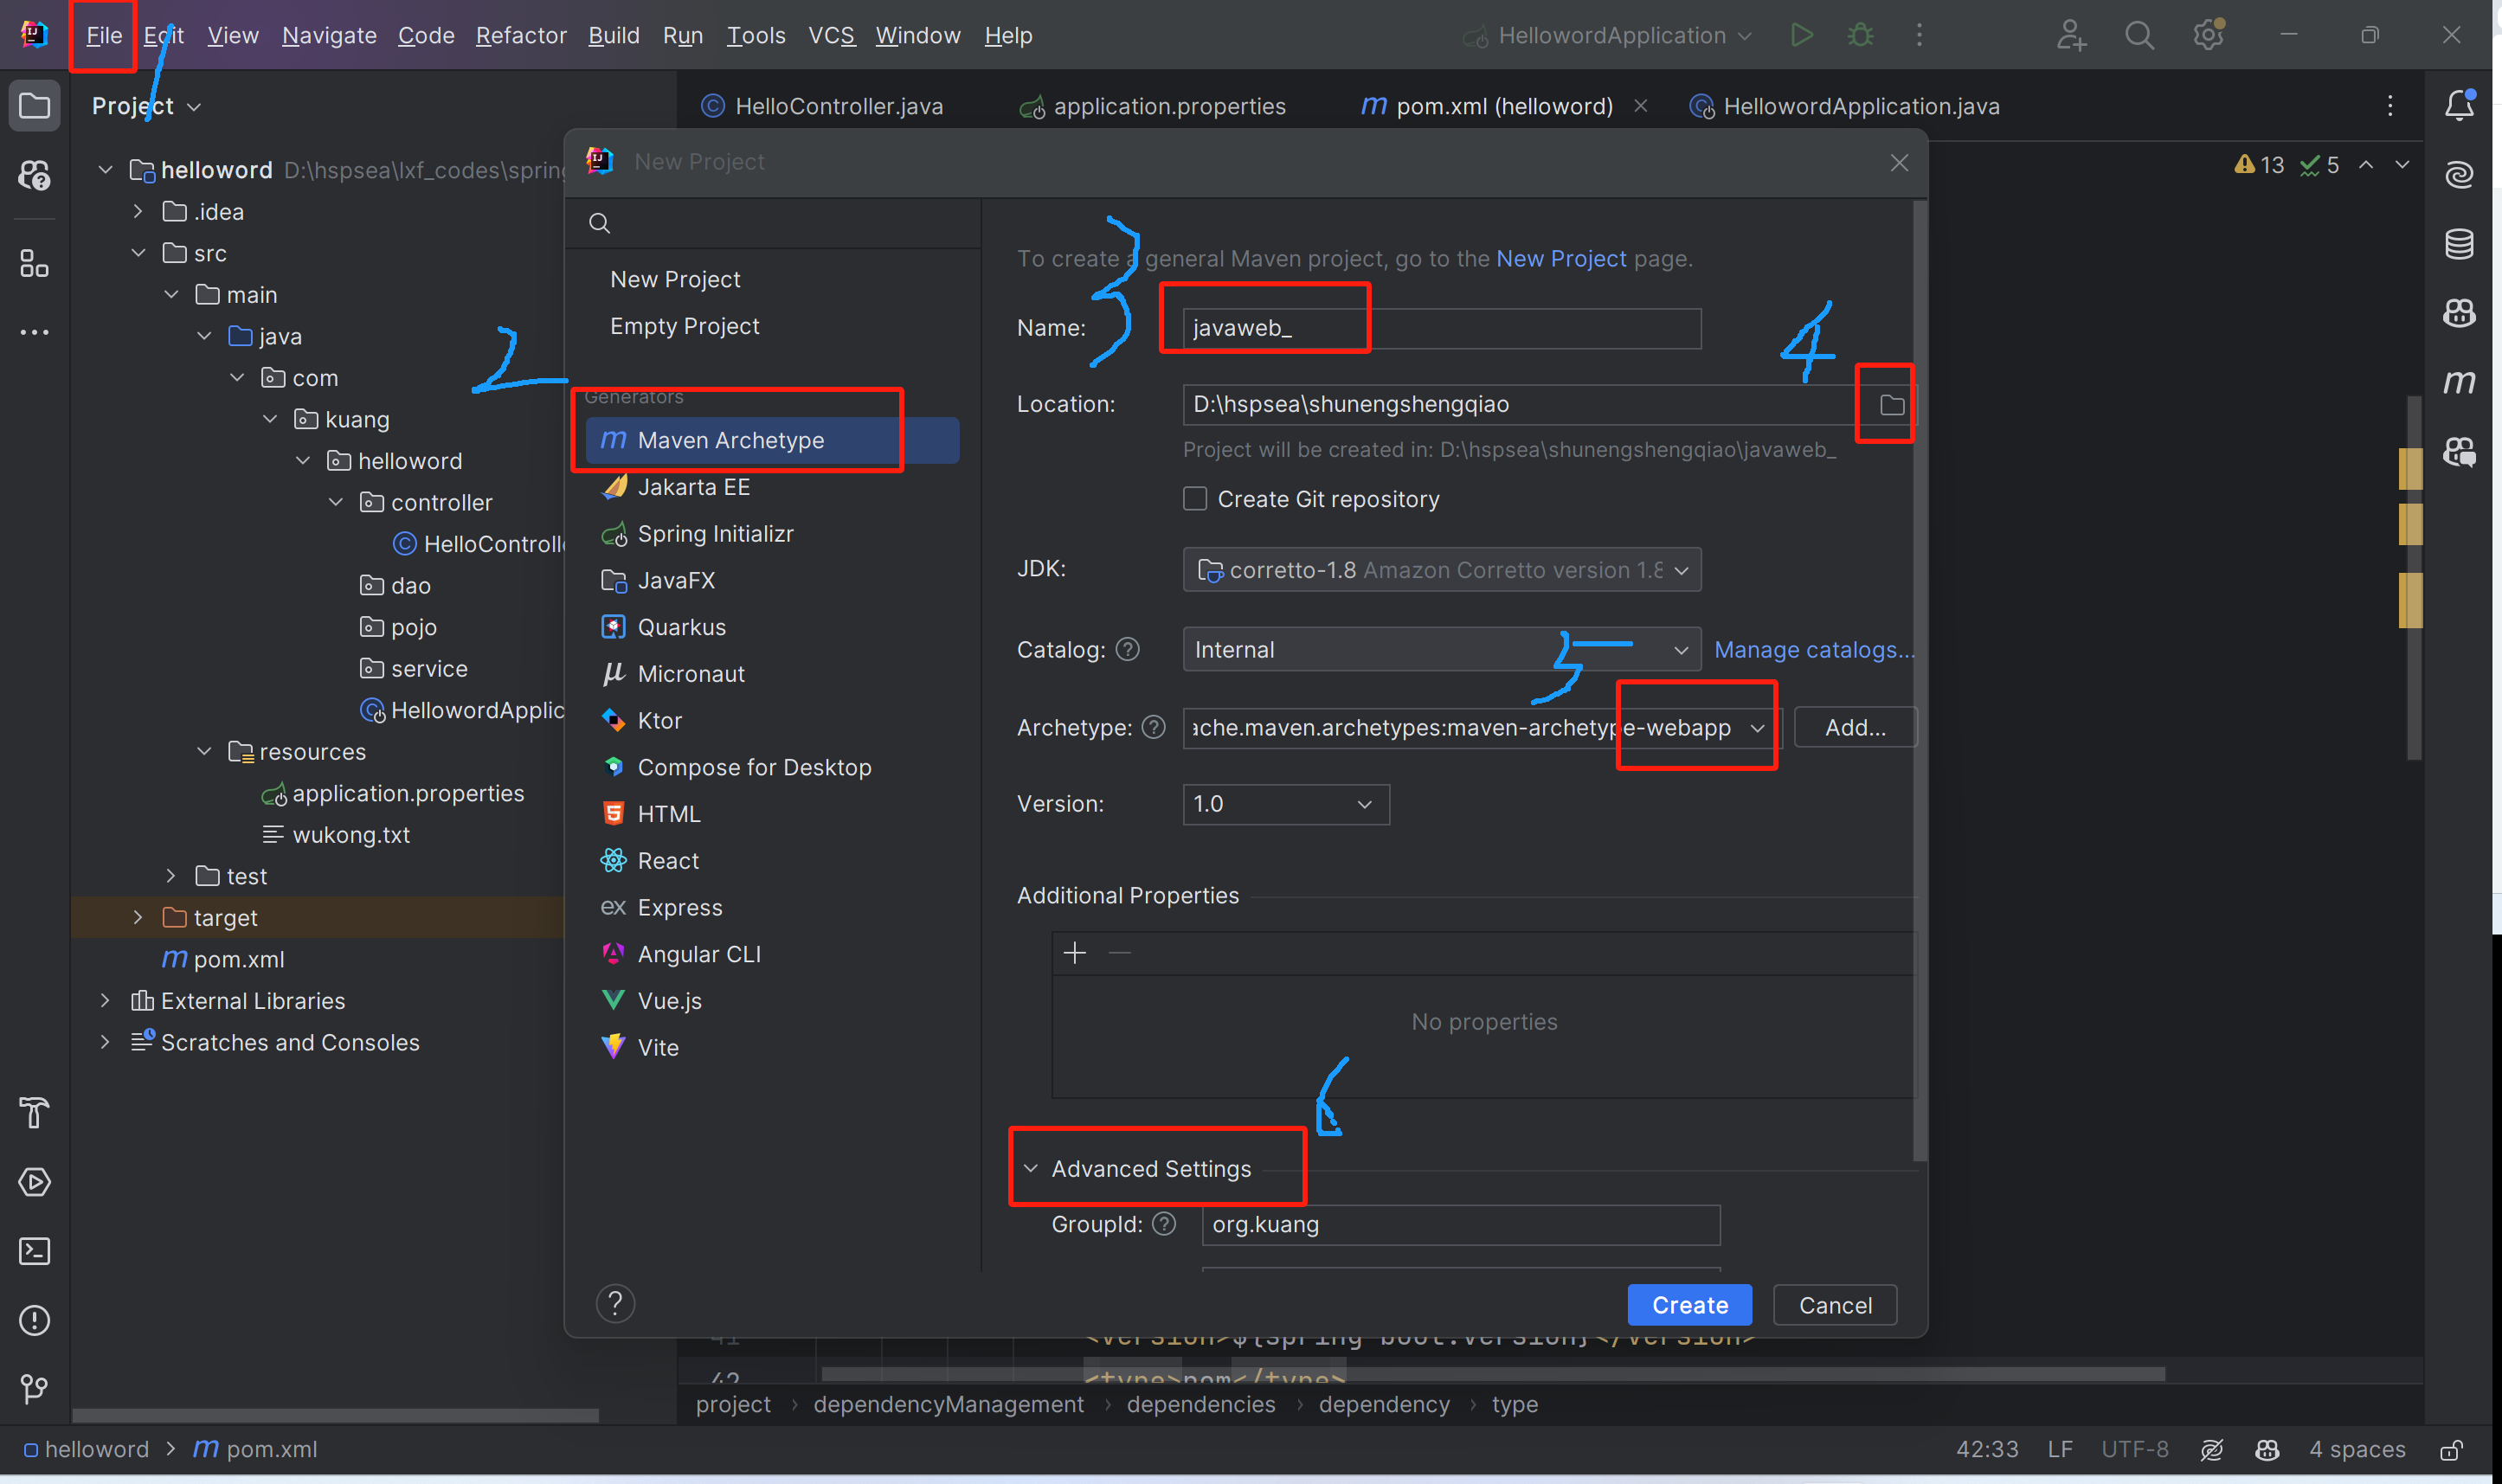Open the Version 1.0 dropdown
Viewport: 2502px width, 1484px height.
point(1285,804)
